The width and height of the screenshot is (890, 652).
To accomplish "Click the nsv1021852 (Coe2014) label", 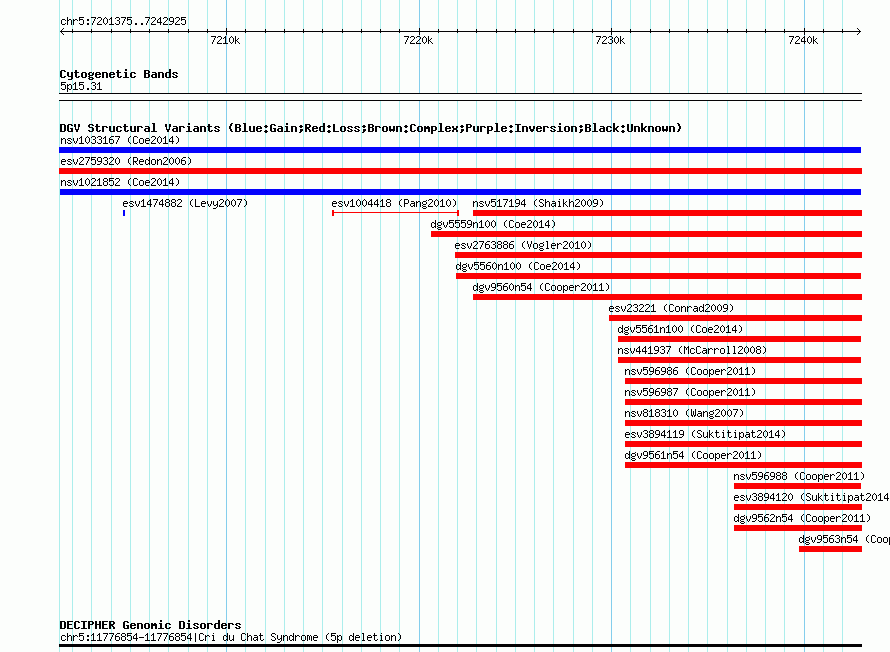I will point(120,182).
